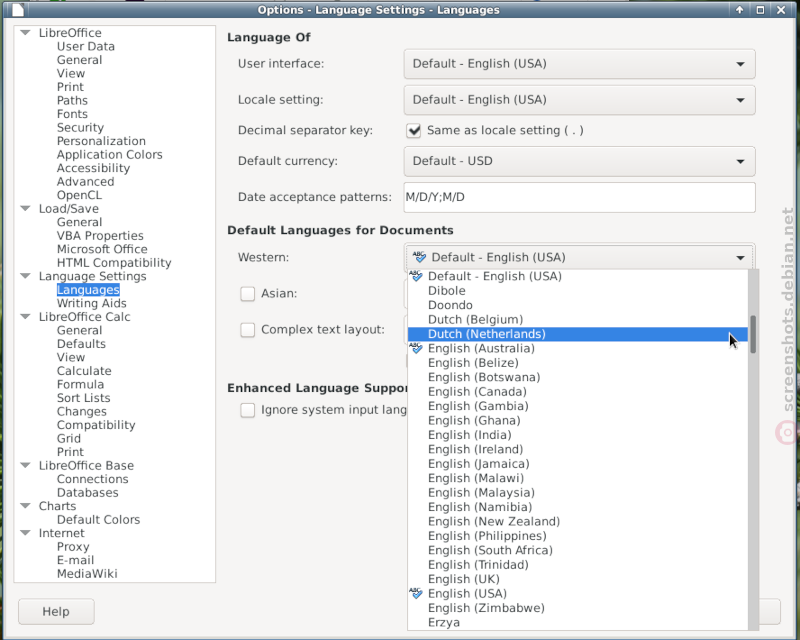Image resolution: width=800 pixels, height=640 pixels.
Task: Open the Databases settings page
Action: [87, 493]
